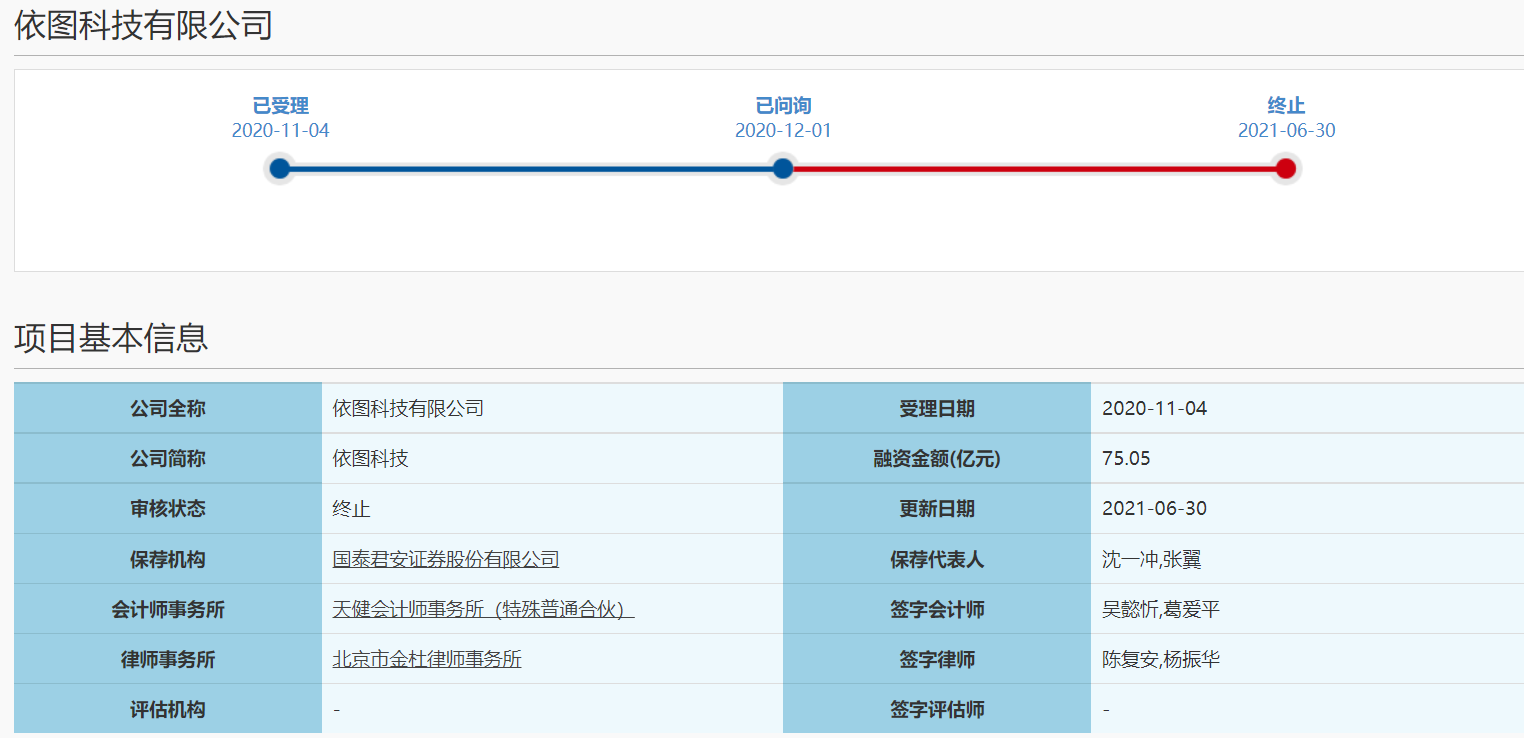Click the 受理日期 header cell
This screenshot has height=738, width=1524.
click(x=937, y=408)
